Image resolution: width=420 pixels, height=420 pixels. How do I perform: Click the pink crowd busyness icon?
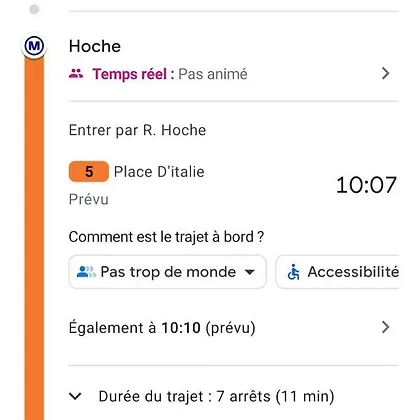[x=76, y=73]
